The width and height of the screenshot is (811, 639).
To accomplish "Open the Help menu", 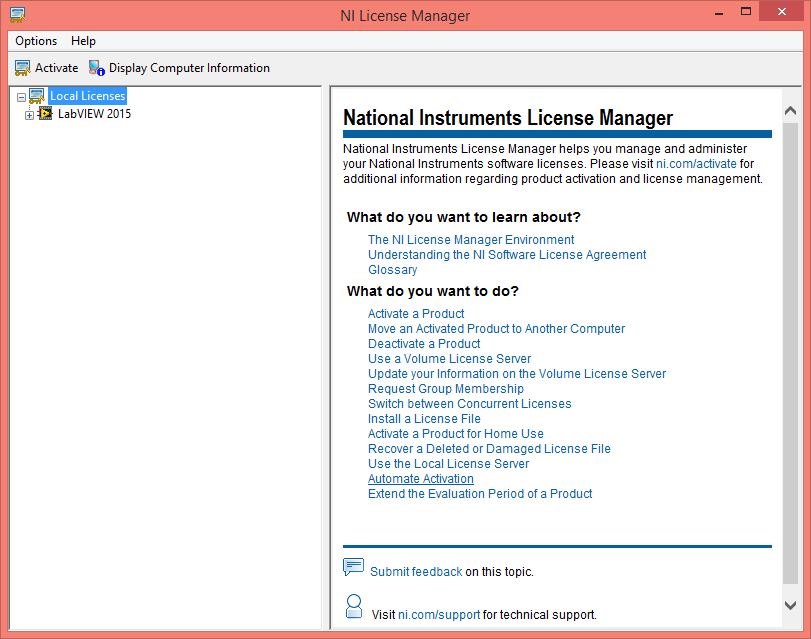I will click(x=83, y=41).
